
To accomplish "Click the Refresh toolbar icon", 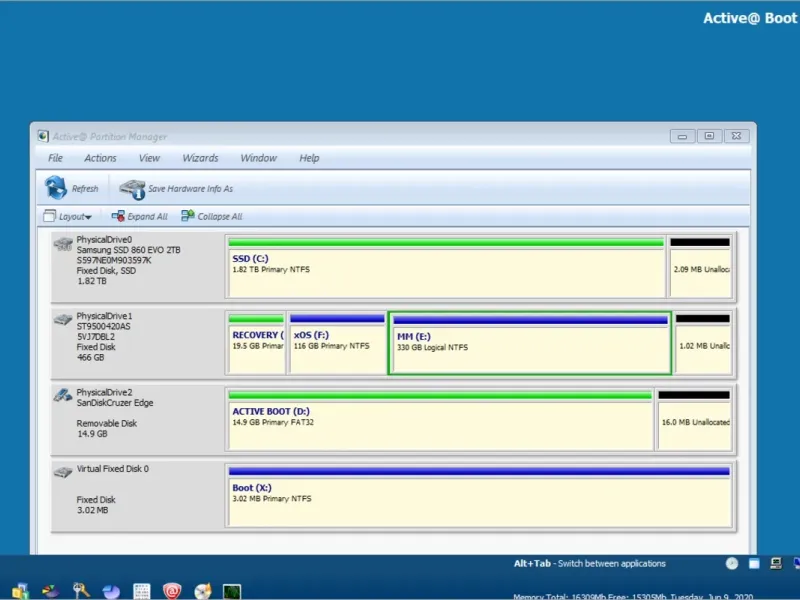I will (56, 188).
